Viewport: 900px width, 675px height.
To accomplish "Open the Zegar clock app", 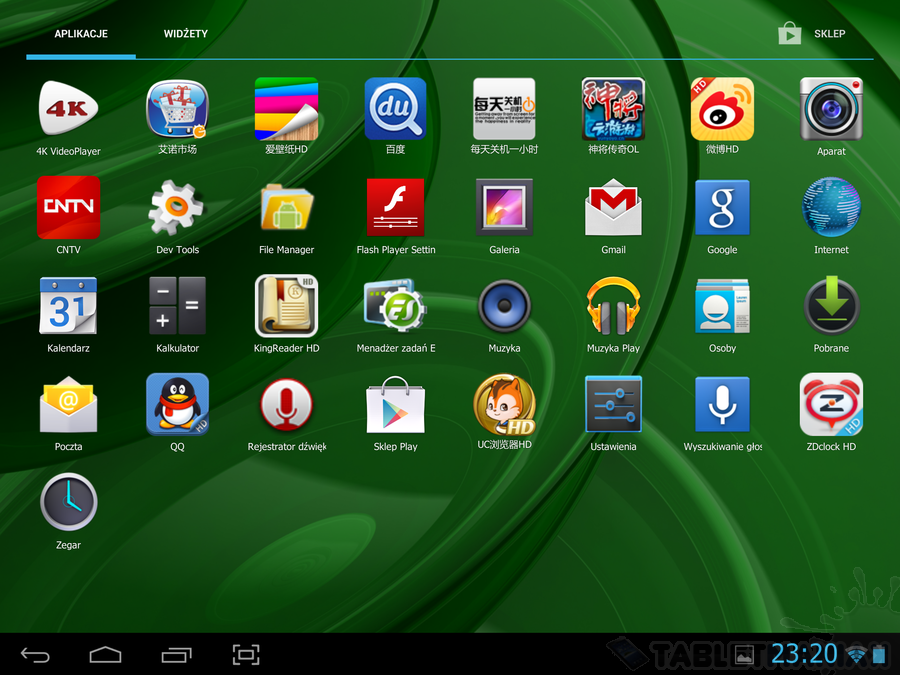I will click(x=68, y=502).
